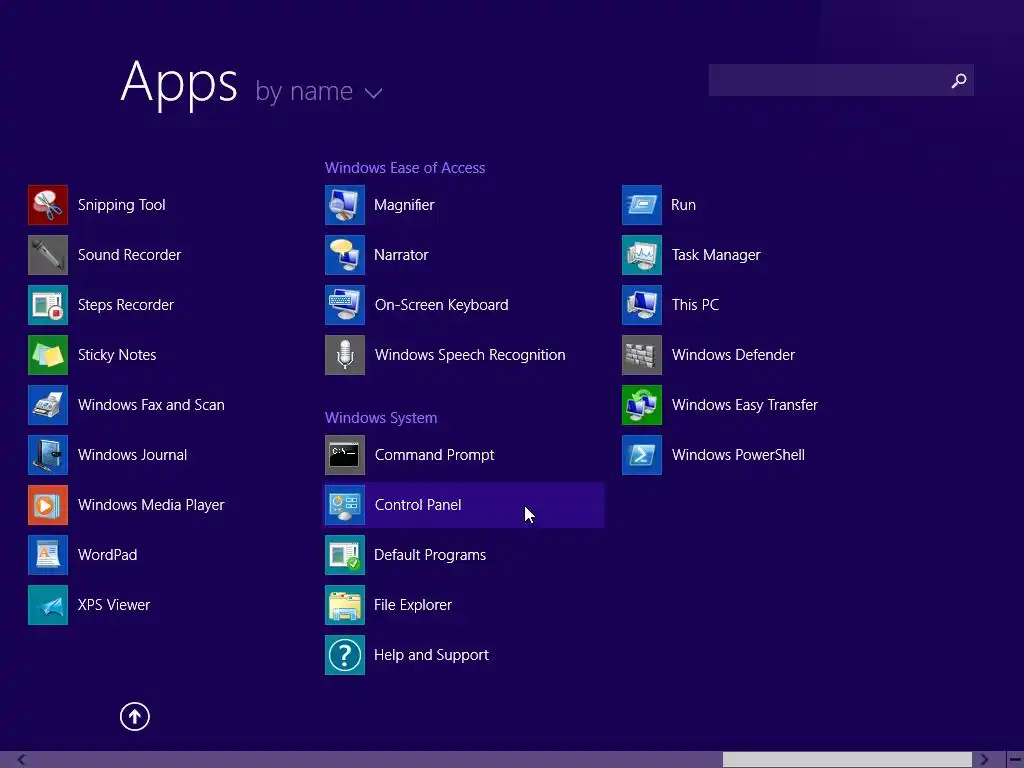The image size is (1024, 768).
Task: Open the This PC icon
Action: pyautogui.click(x=642, y=305)
